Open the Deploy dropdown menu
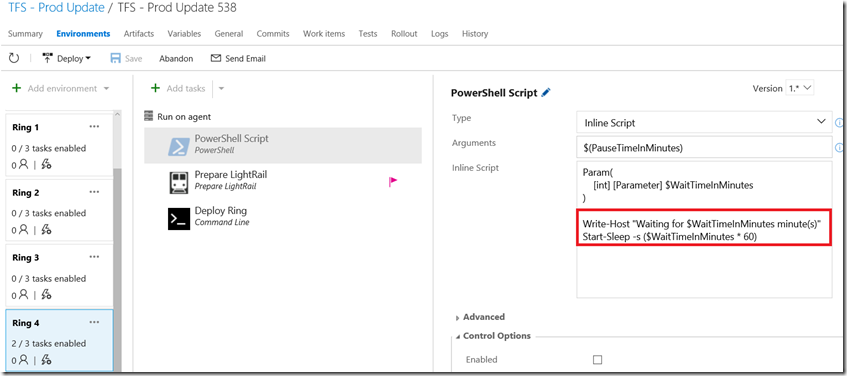 (66, 58)
